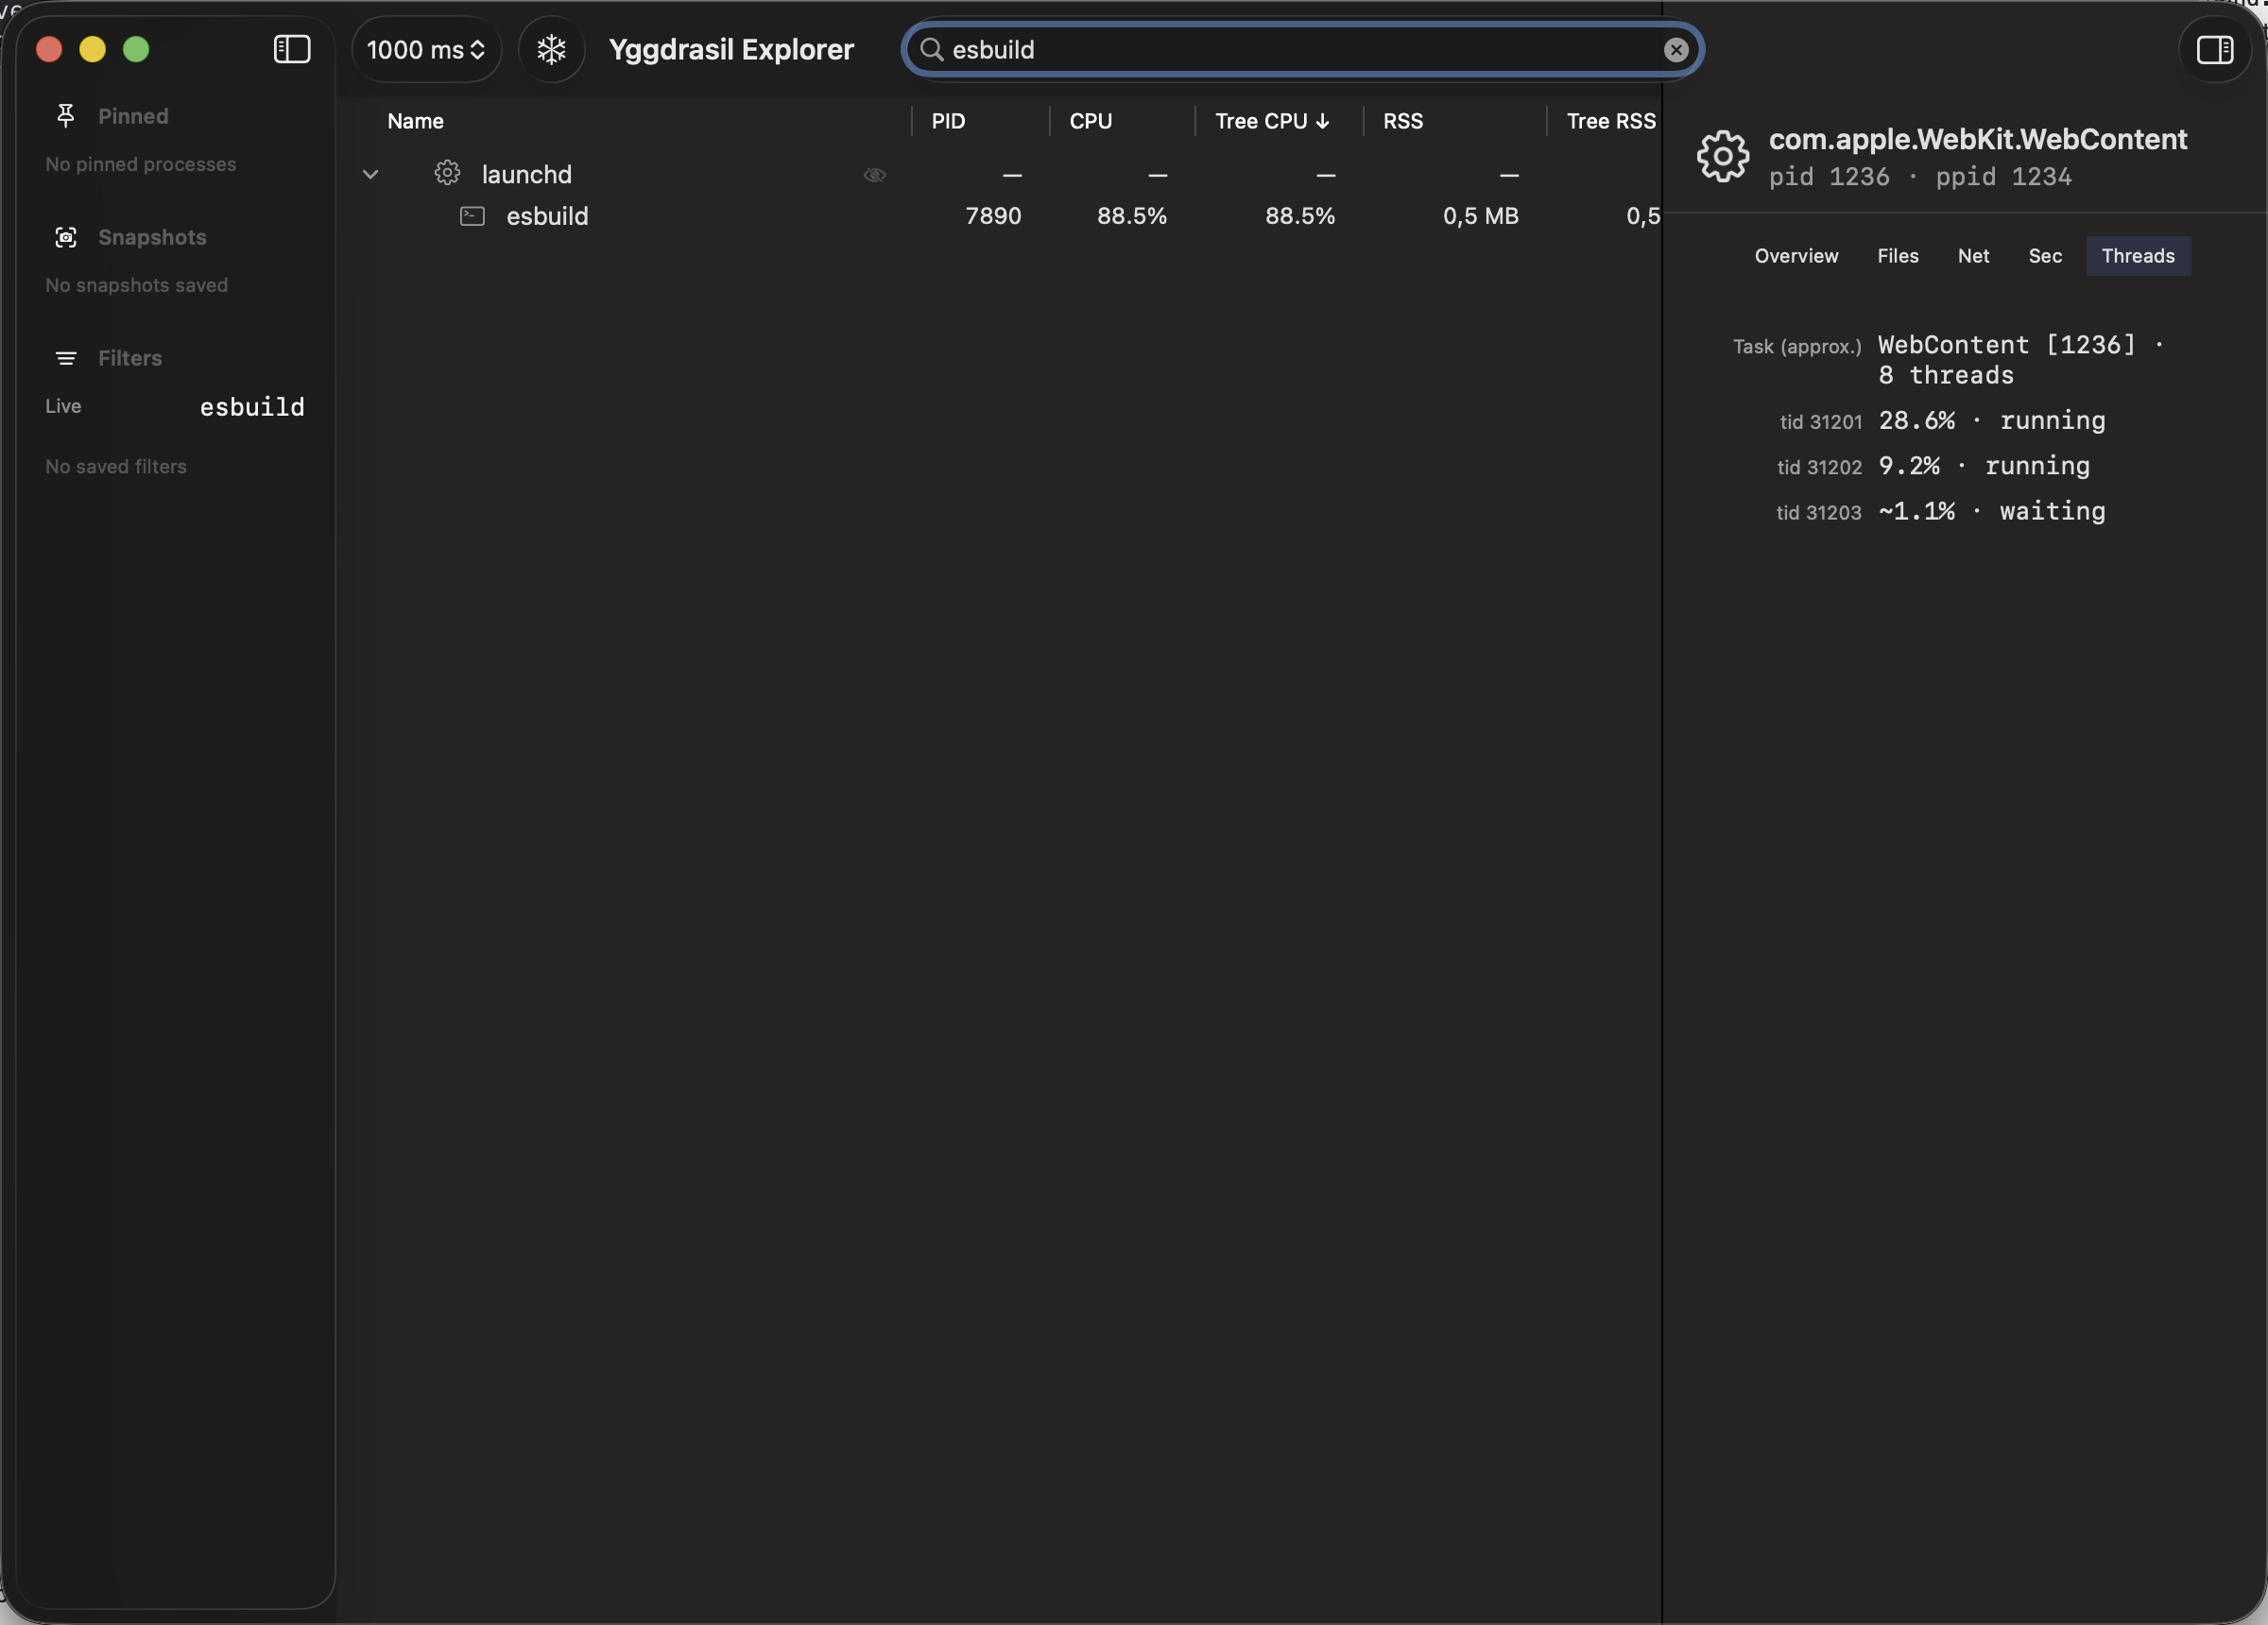Open the Sec tab
This screenshot has height=1625, width=2268.
coord(2044,256)
